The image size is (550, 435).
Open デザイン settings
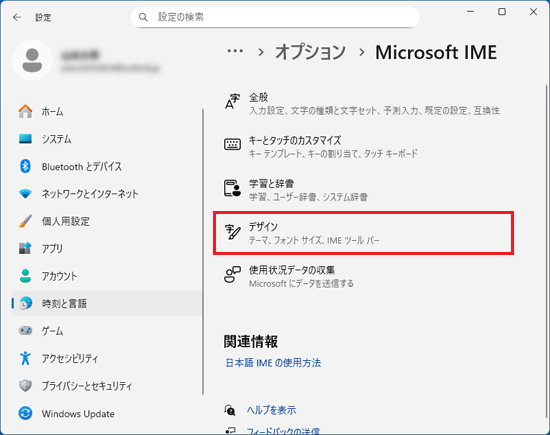pos(363,233)
